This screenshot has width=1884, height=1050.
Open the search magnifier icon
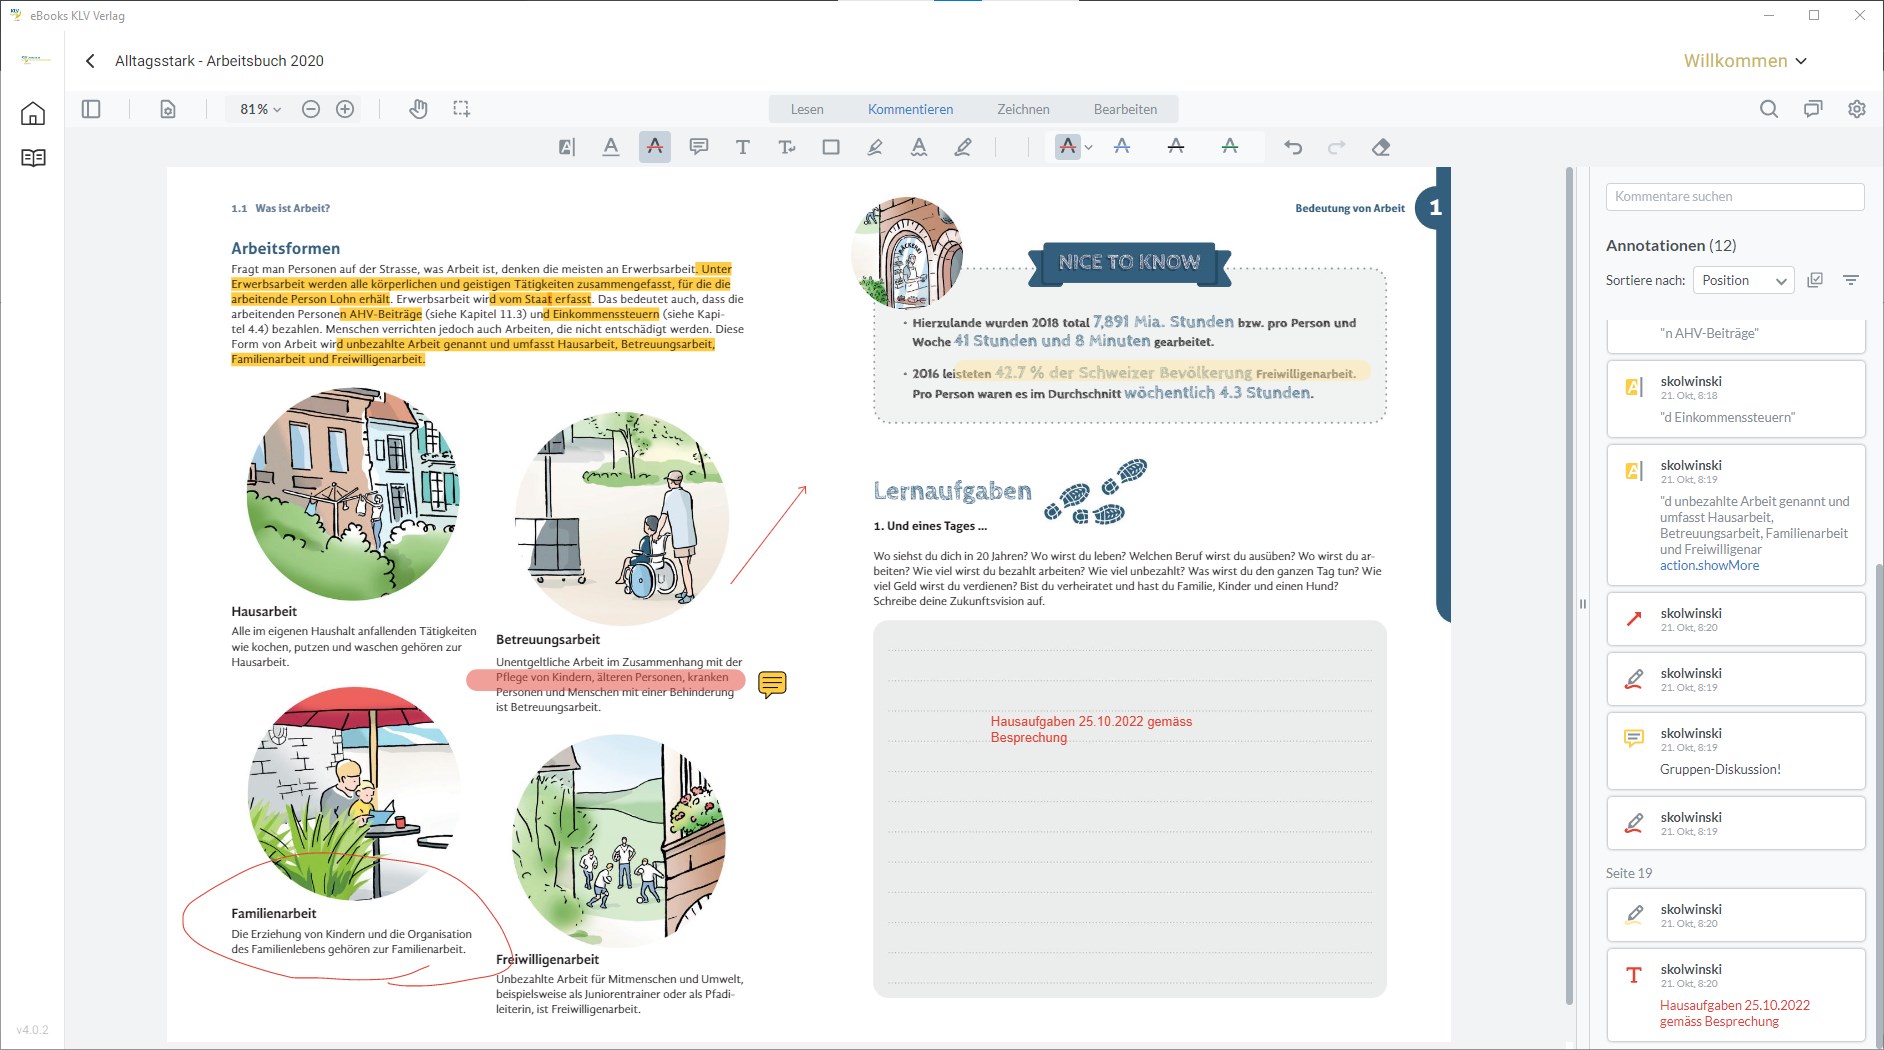pos(1769,109)
